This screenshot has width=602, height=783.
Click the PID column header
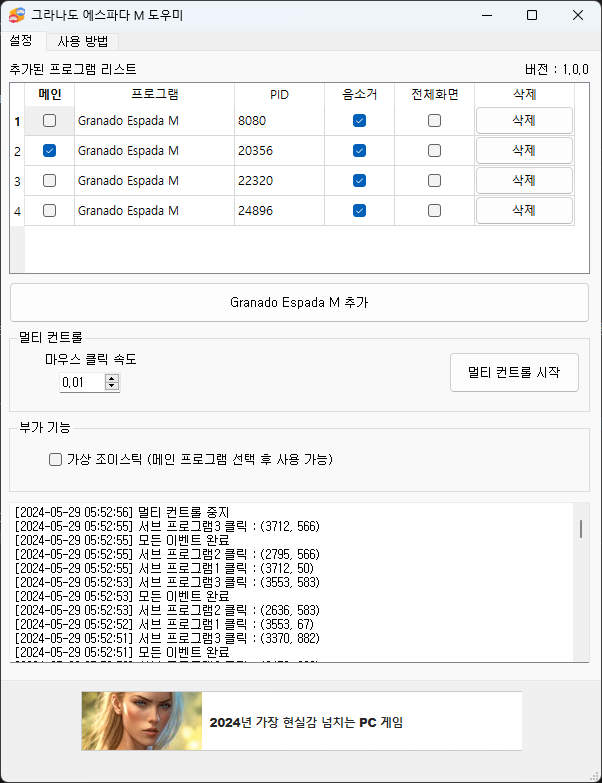click(x=280, y=94)
